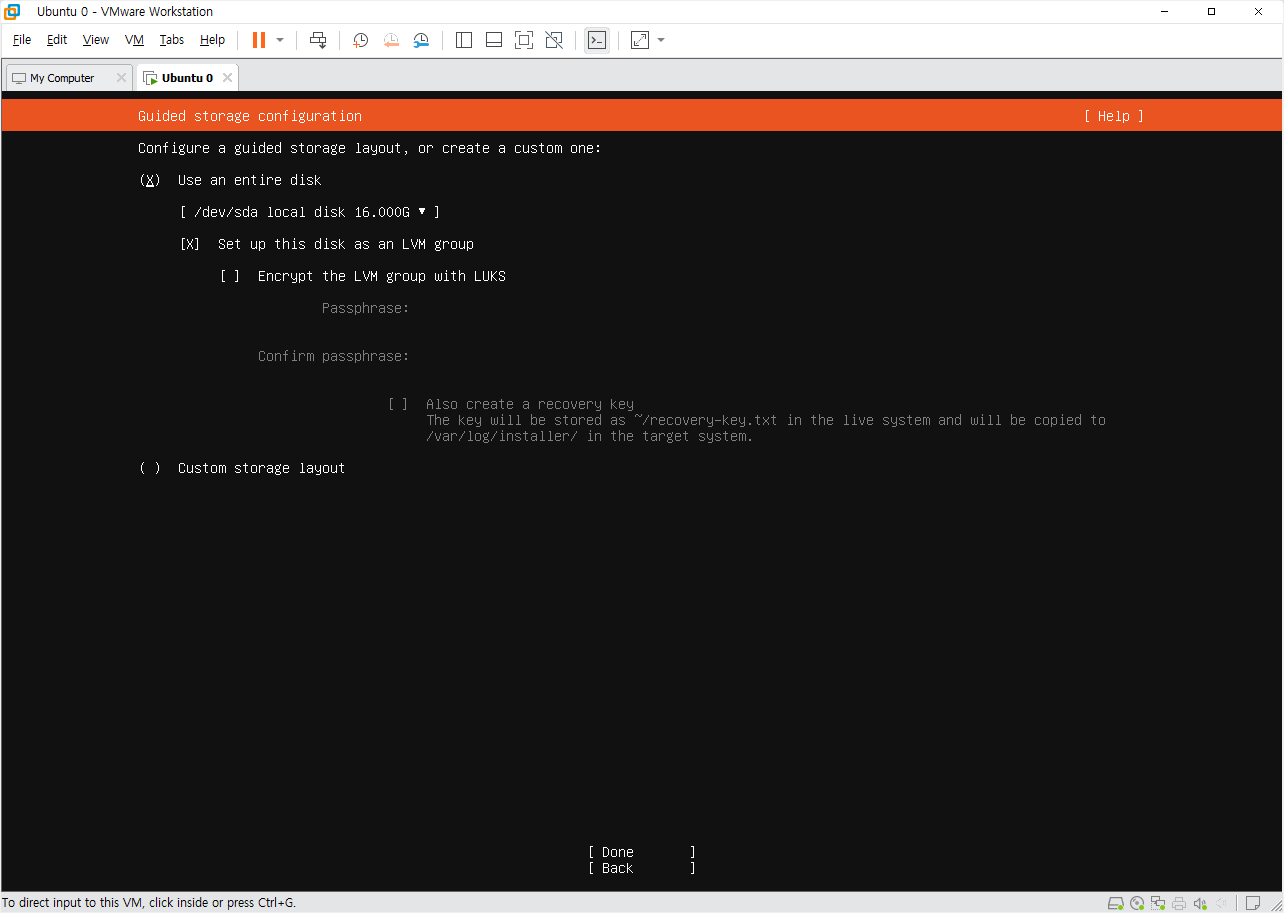Open the snapshot manager icon

(x=422, y=40)
